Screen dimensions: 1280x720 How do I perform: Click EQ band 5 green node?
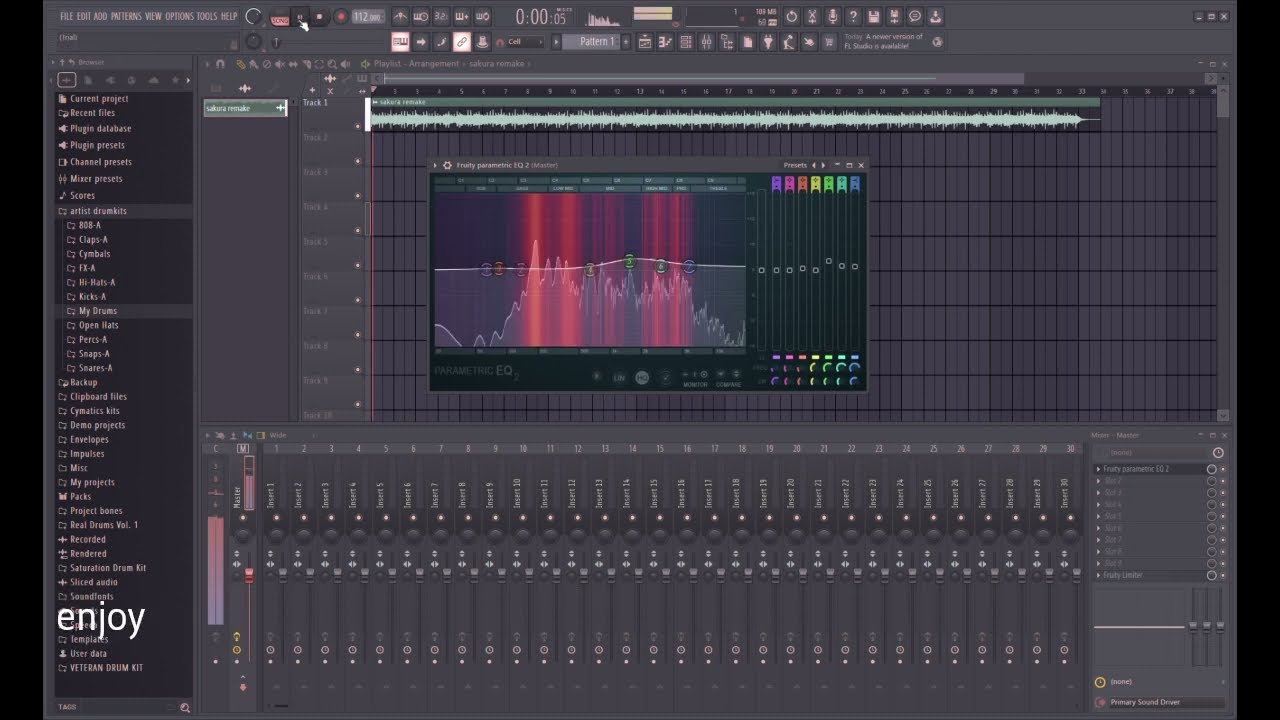coord(629,262)
